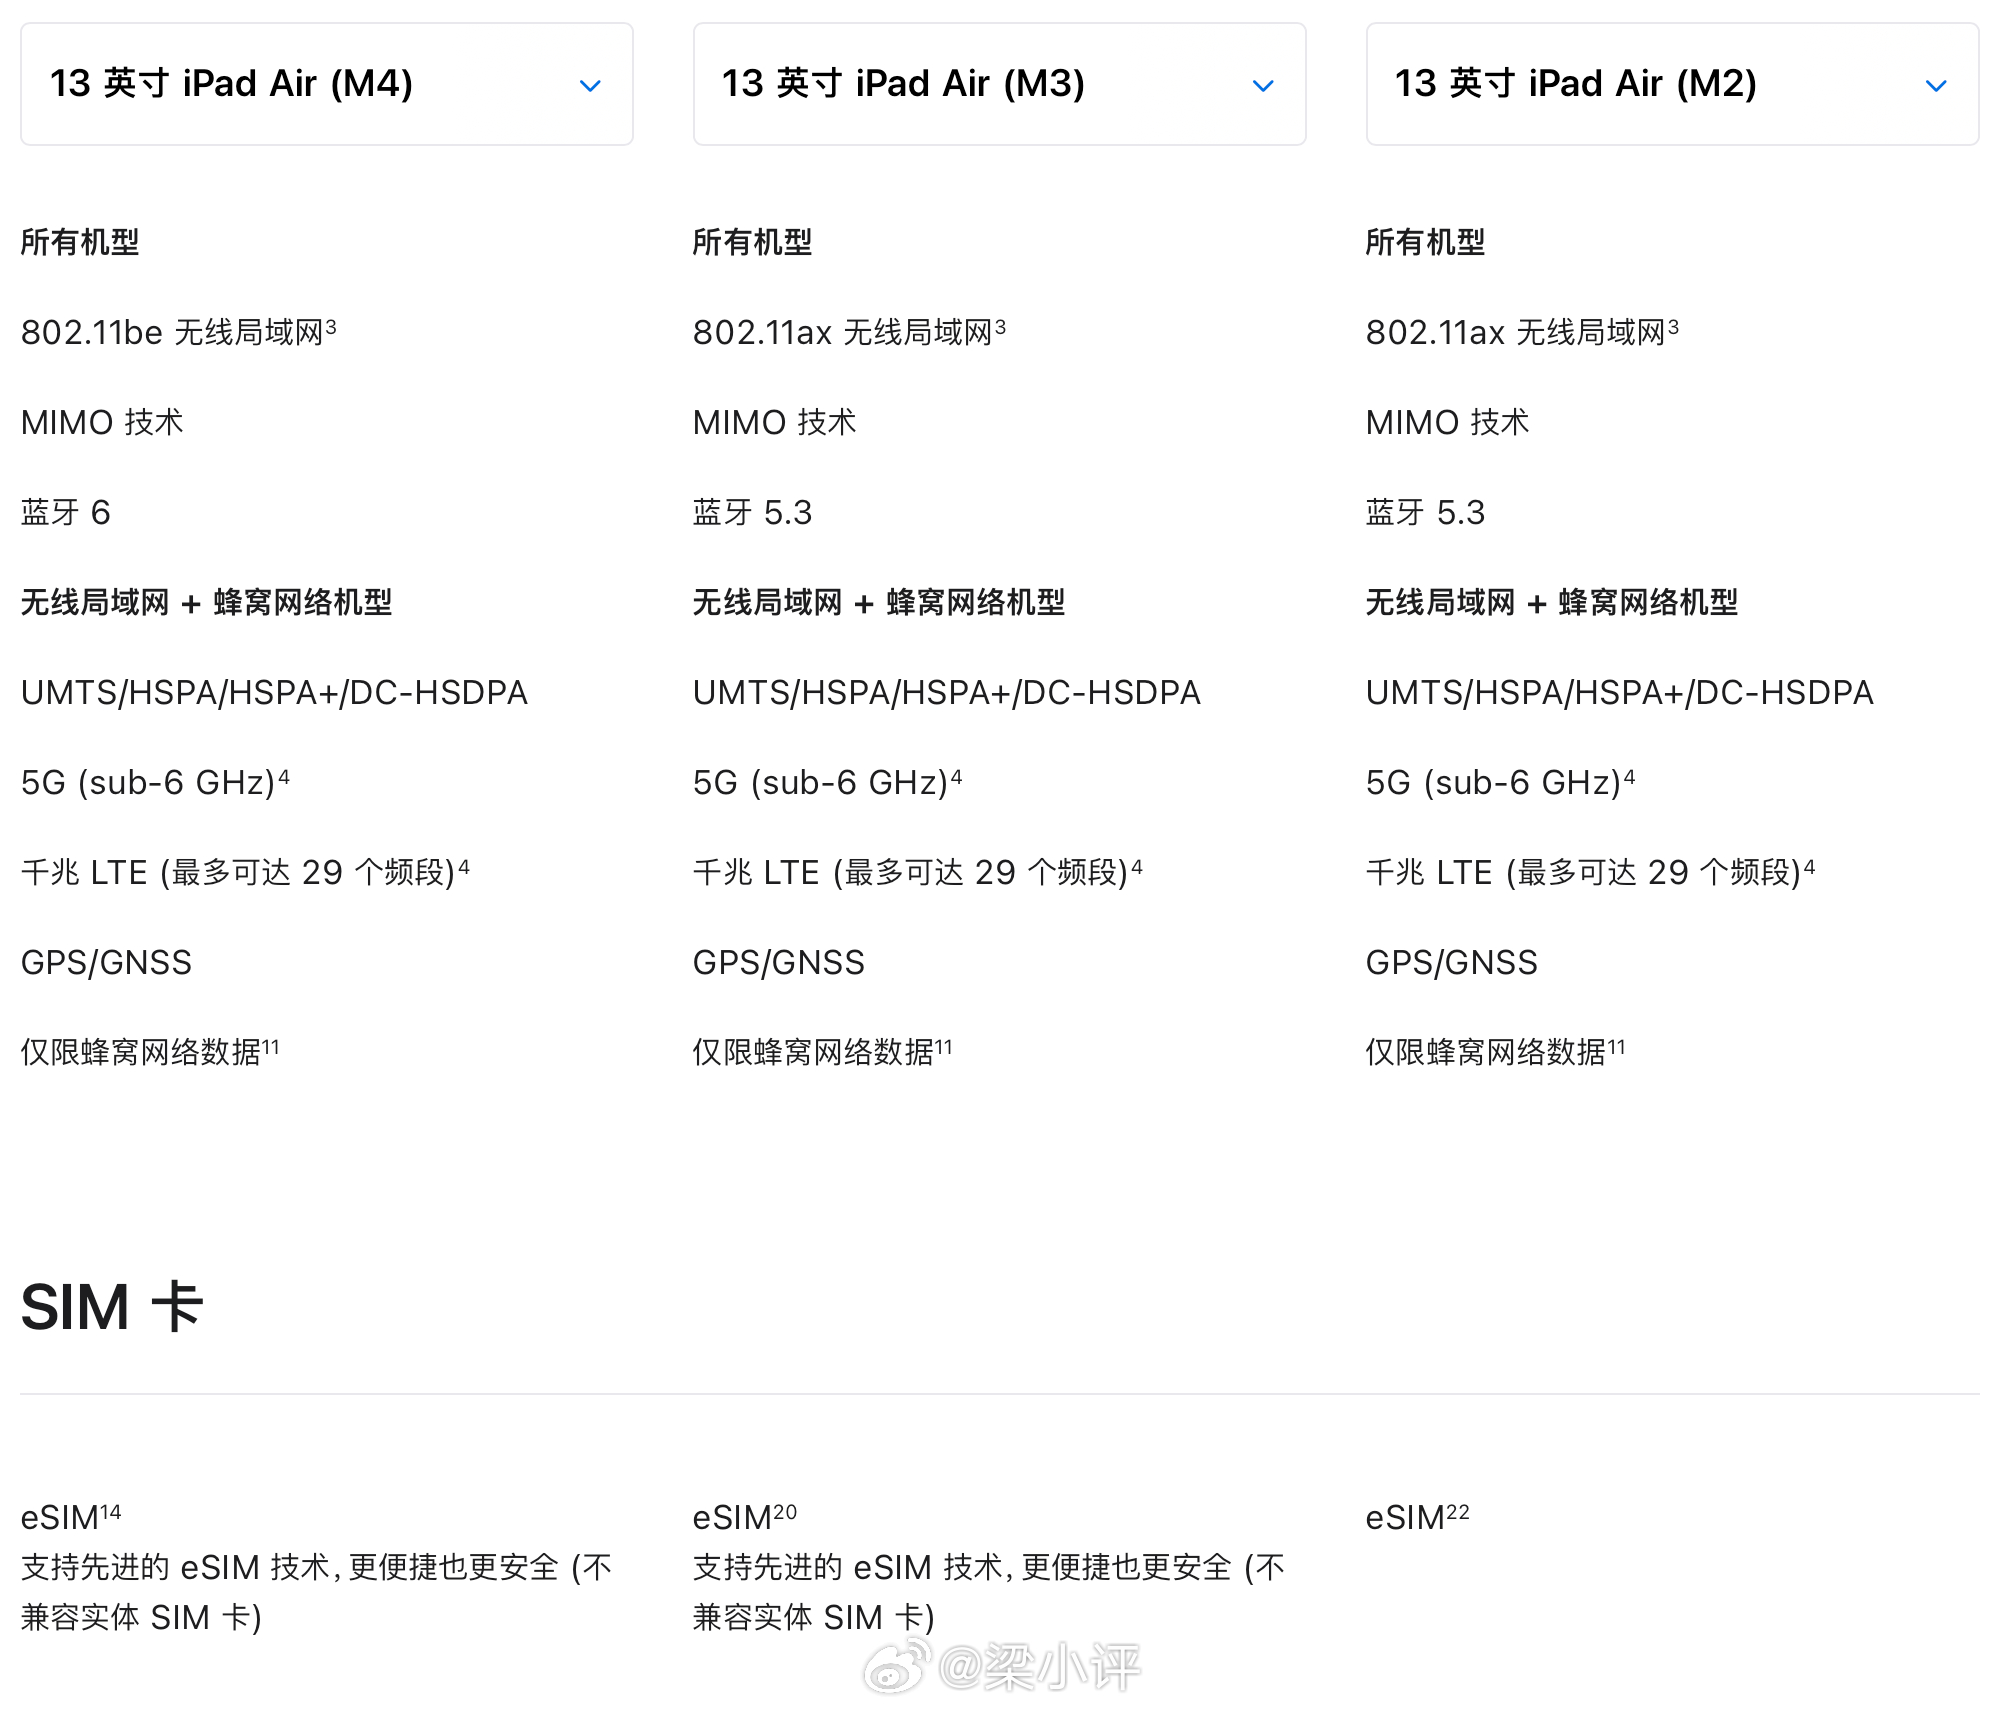2006x1714 pixels.
Task: Click the @梁小评 watermark text
Action: pos(1040,1667)
